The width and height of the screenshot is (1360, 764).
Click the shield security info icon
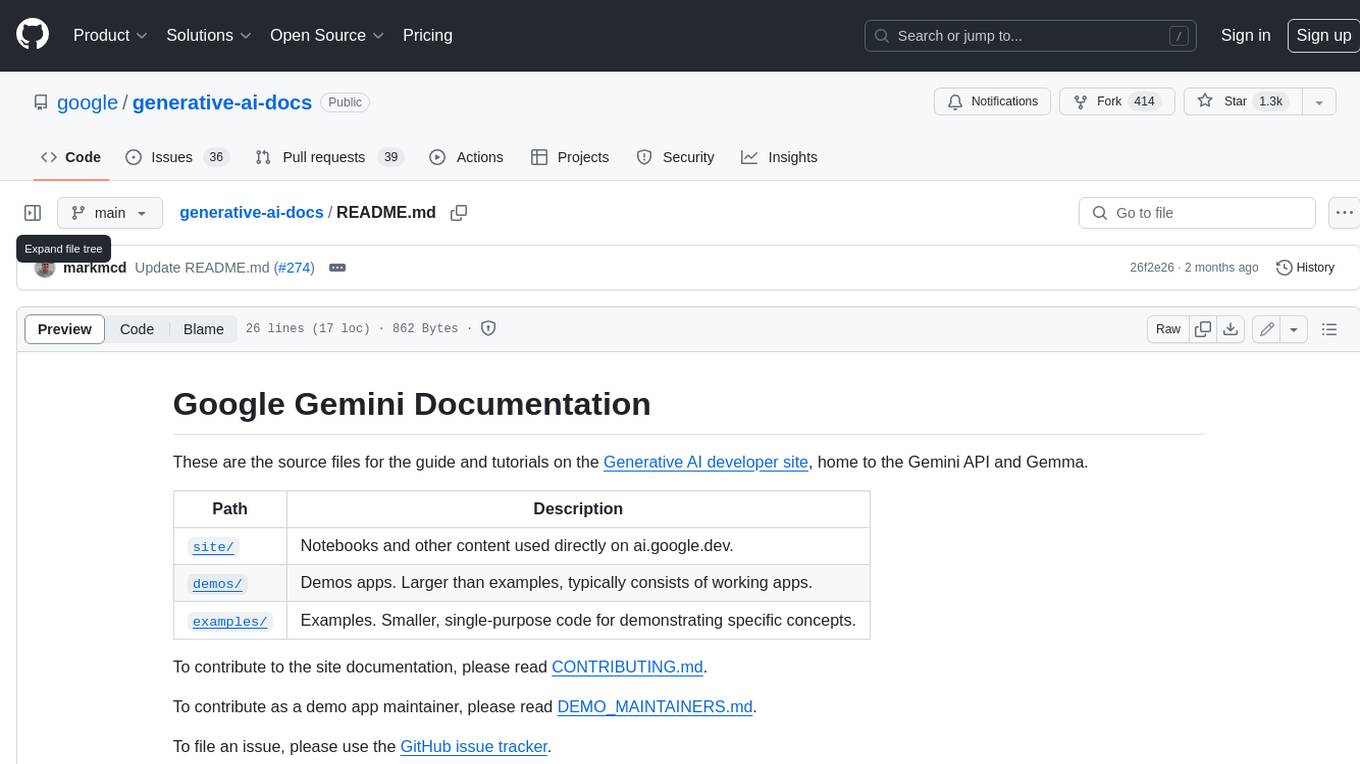point(488,328)
